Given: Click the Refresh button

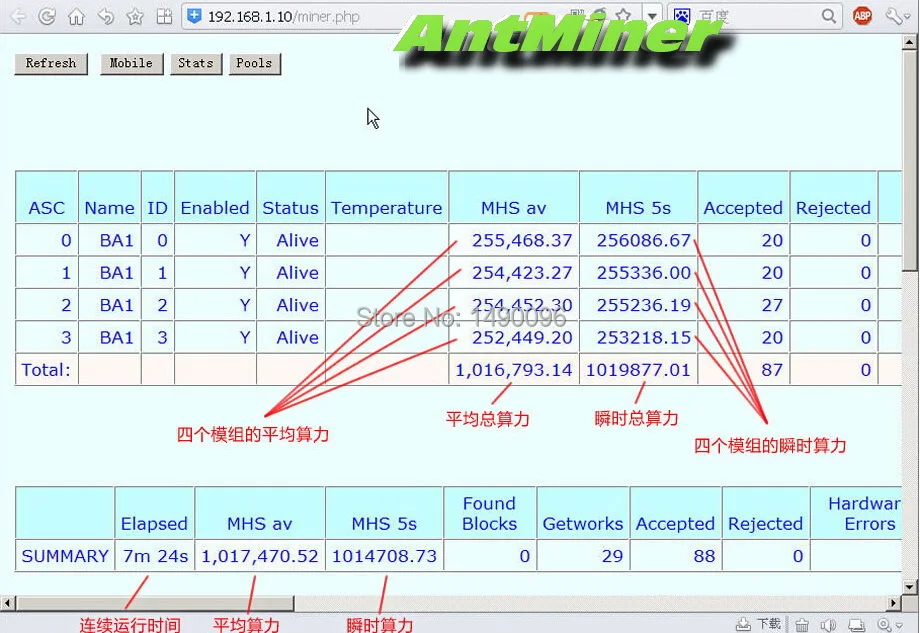Looking at the screenshot, I should 51,63.
